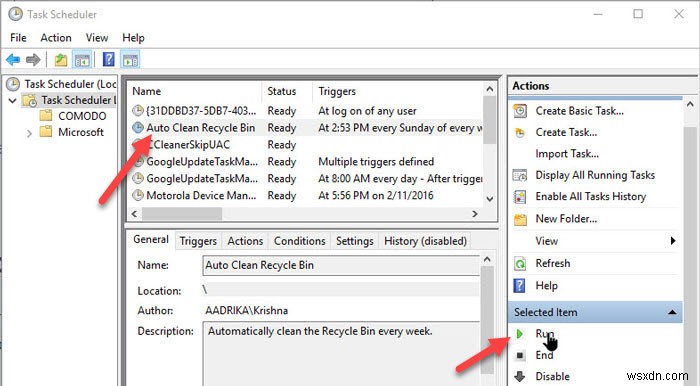Toggle the Show/Hide Console Tree icon

tap(82, 59)
